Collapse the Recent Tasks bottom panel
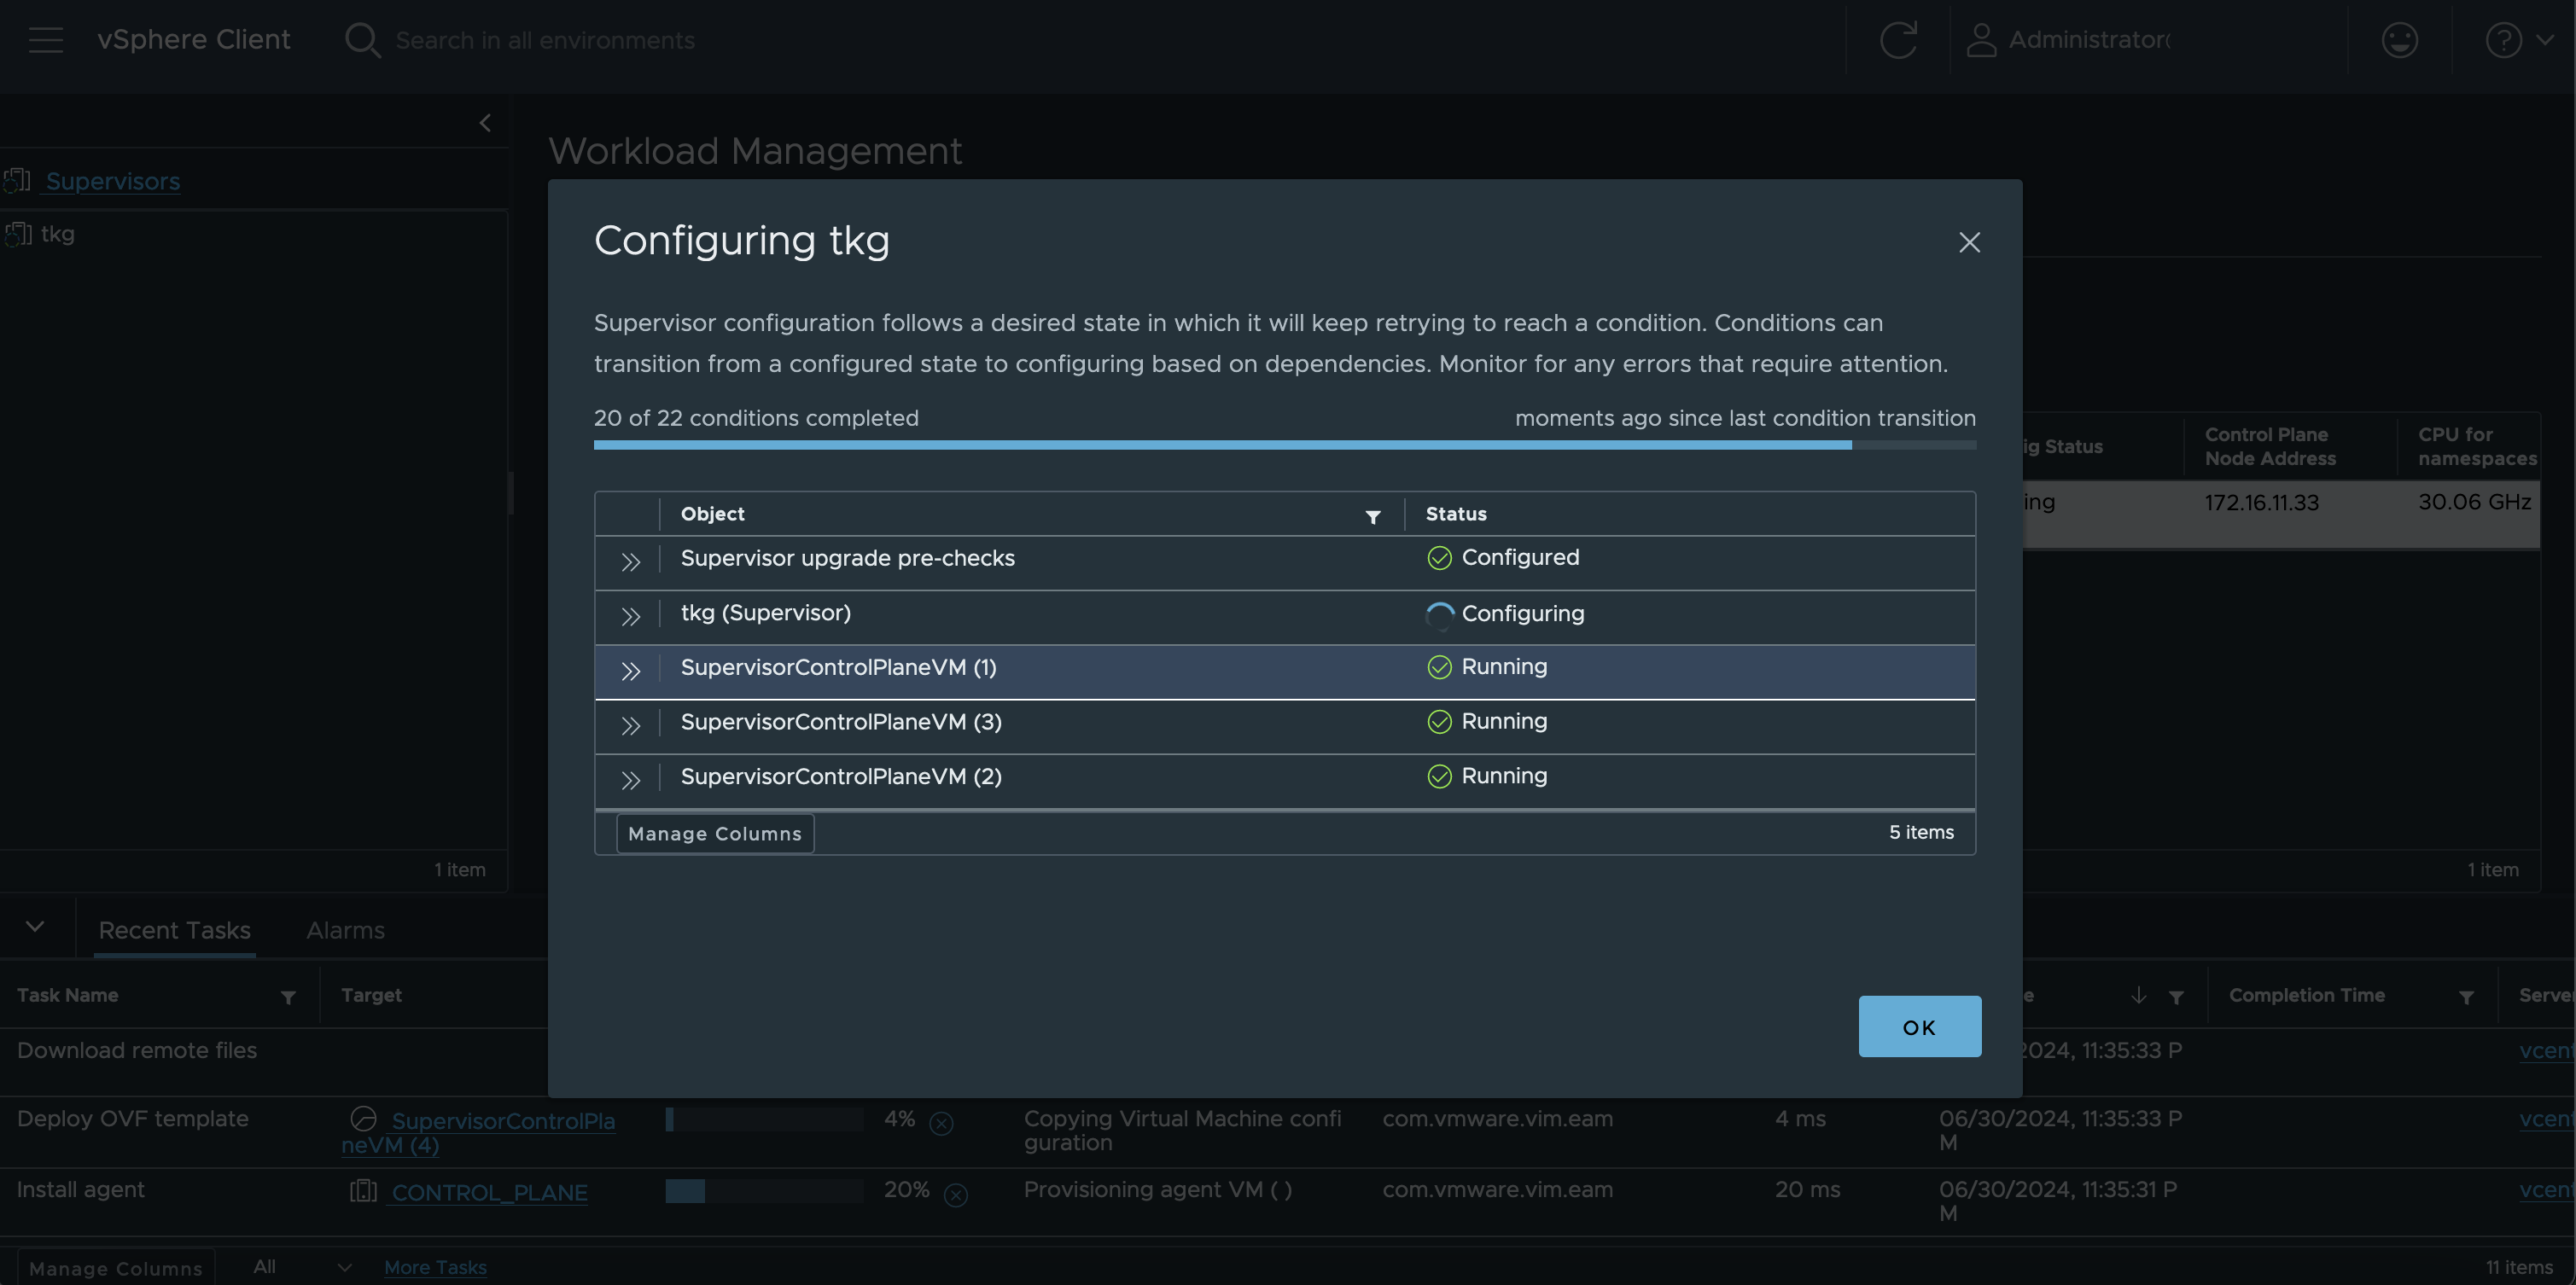The height and width of the screenshot is (1285, 2576). point(35,927)
